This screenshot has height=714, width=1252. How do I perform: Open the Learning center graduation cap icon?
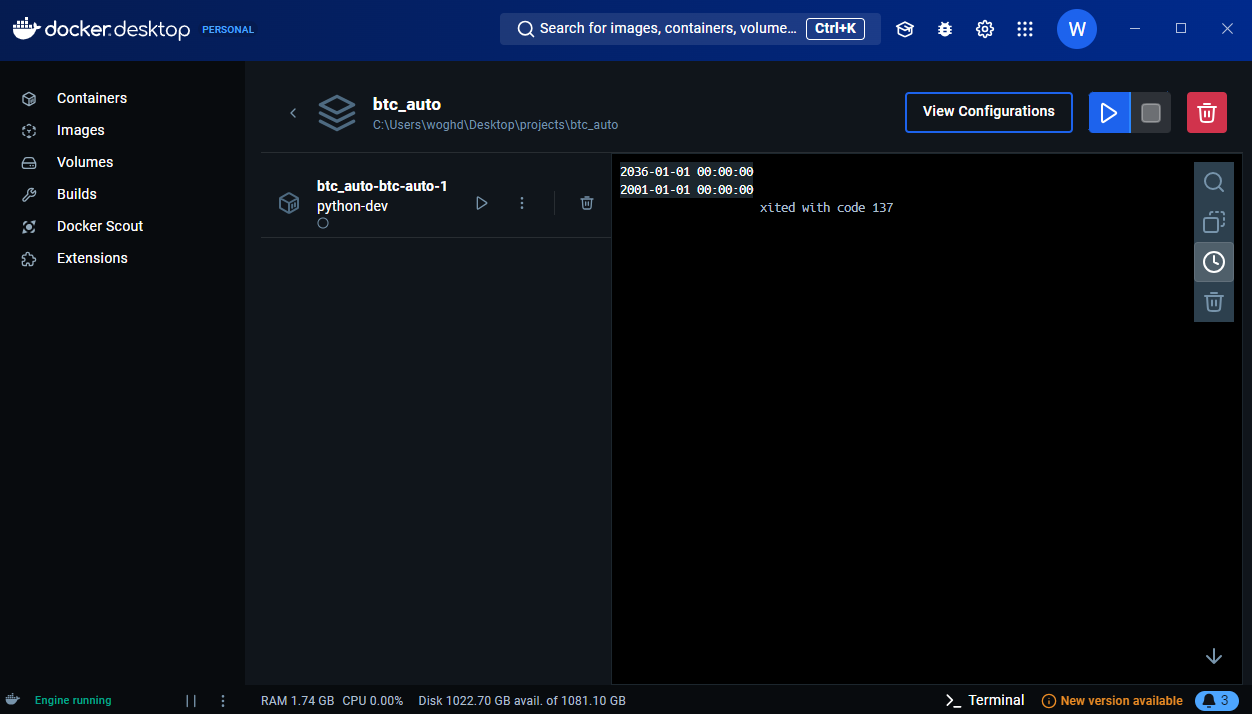[905, 29]
